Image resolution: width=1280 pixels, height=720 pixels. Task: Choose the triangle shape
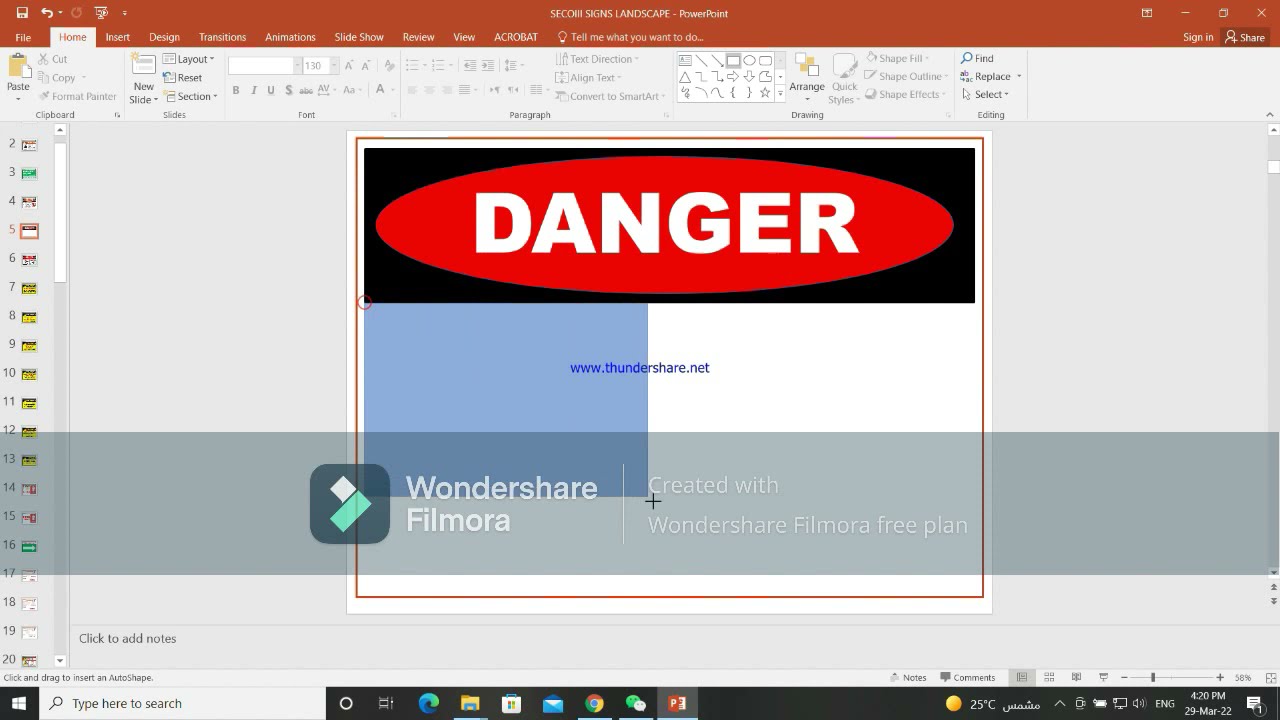coord(685,77)
